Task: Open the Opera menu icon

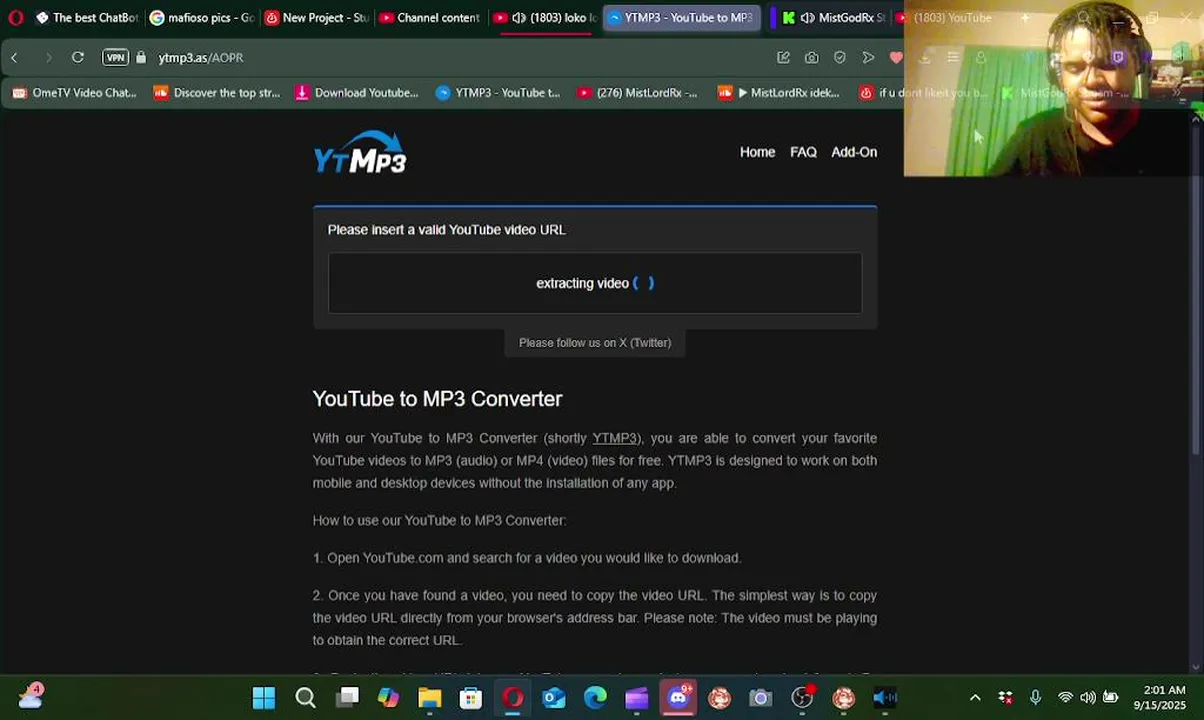Action: [15, 18]
